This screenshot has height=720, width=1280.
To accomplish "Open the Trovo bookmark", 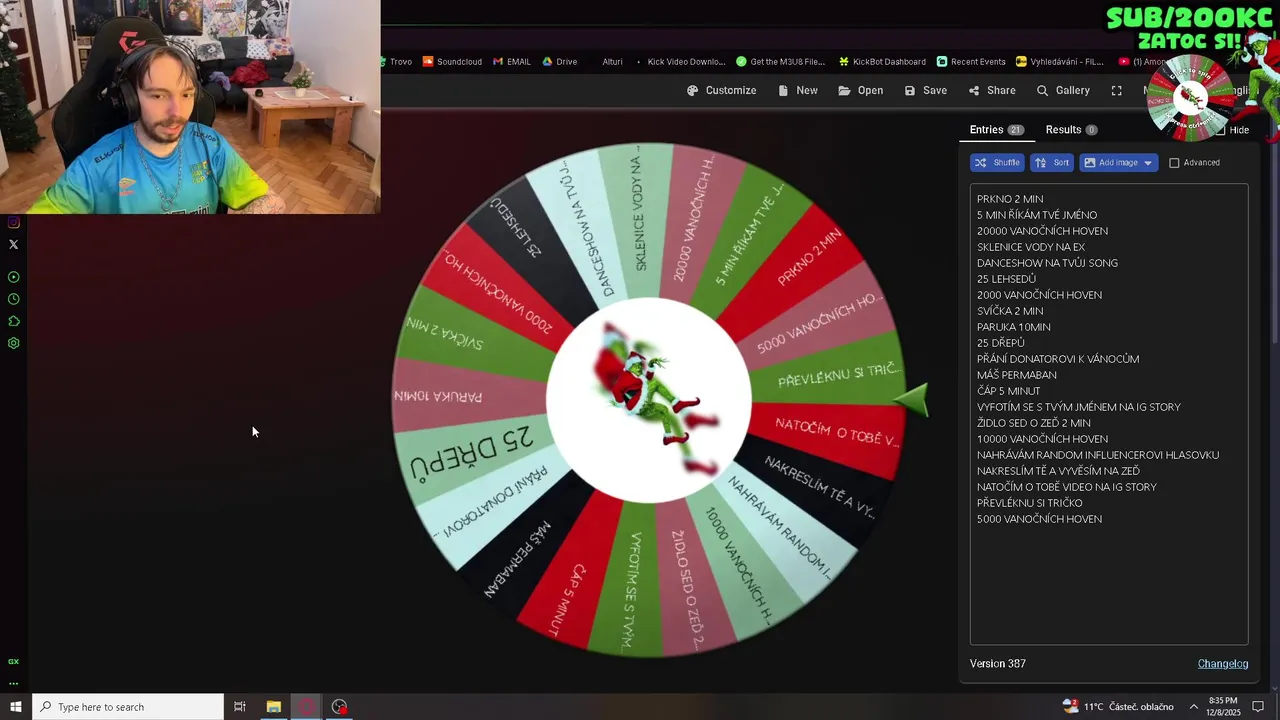I will pyautogui.click(x=396, y=62).
